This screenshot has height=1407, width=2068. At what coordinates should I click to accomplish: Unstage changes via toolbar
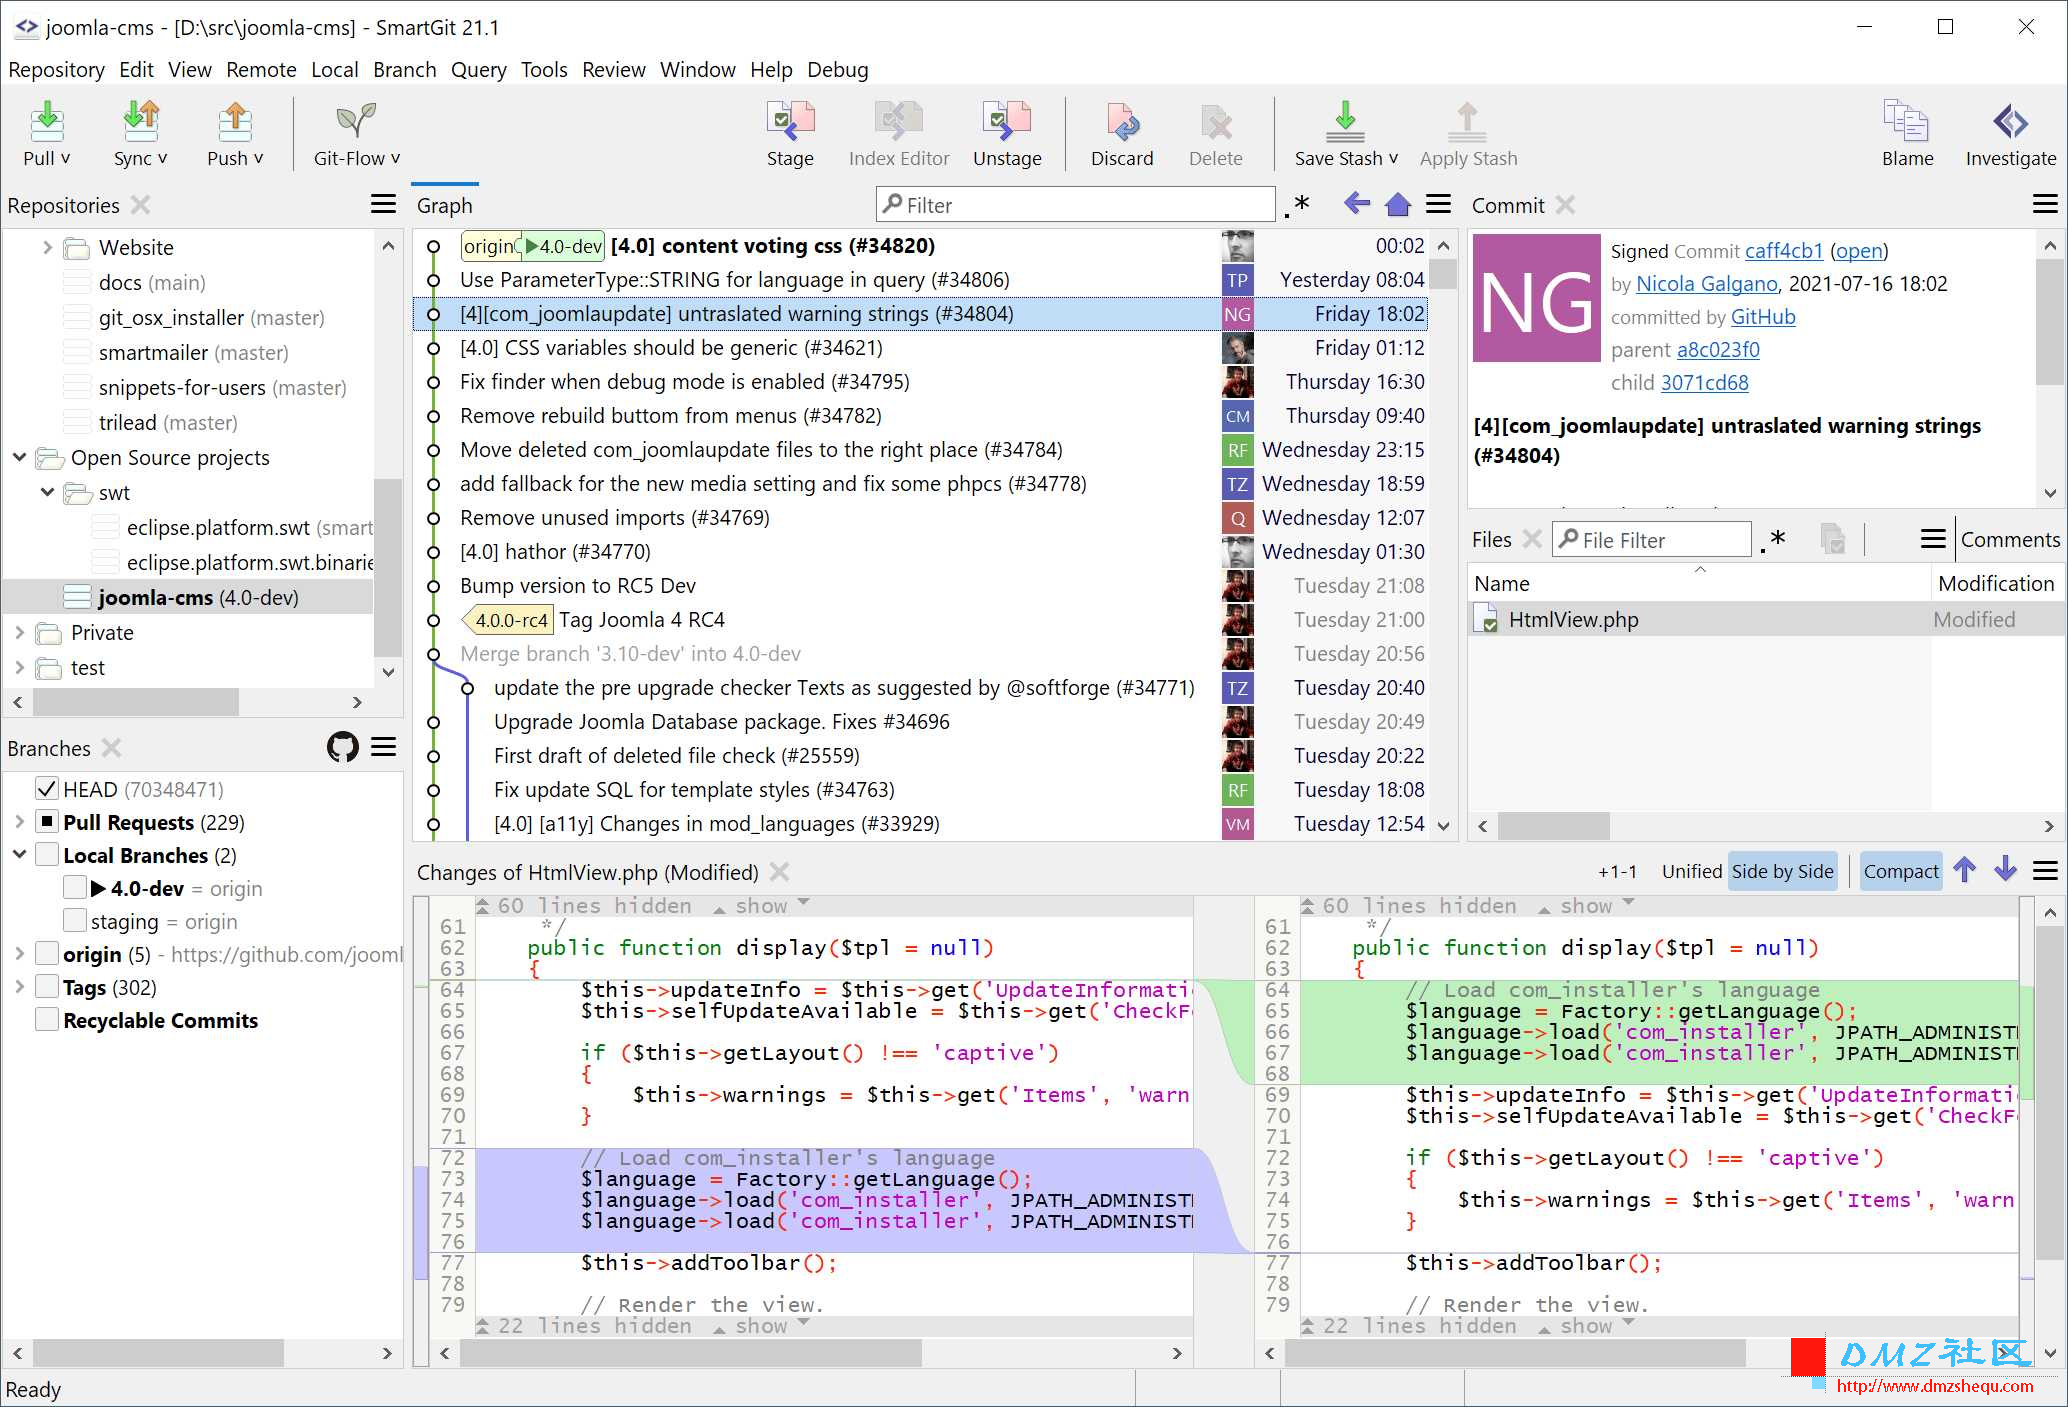(1007, 133)
